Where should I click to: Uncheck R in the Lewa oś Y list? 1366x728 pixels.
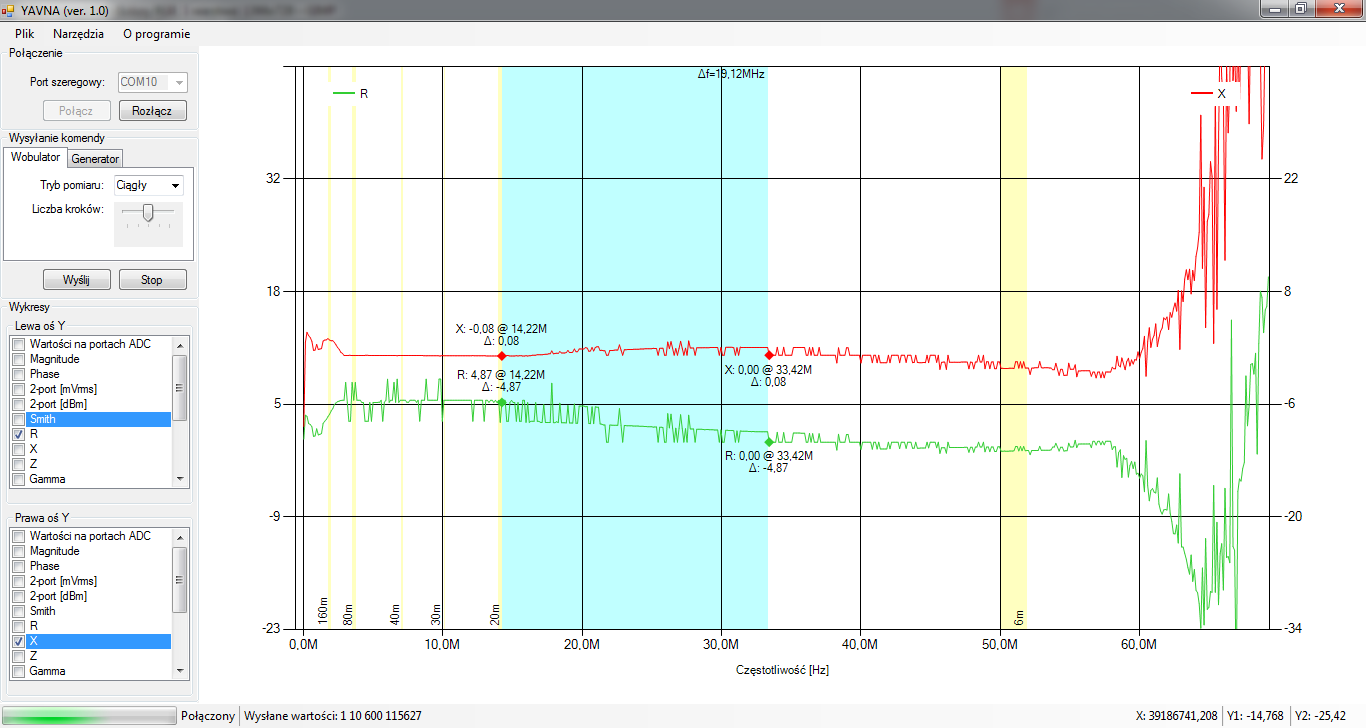coord(18,435)
